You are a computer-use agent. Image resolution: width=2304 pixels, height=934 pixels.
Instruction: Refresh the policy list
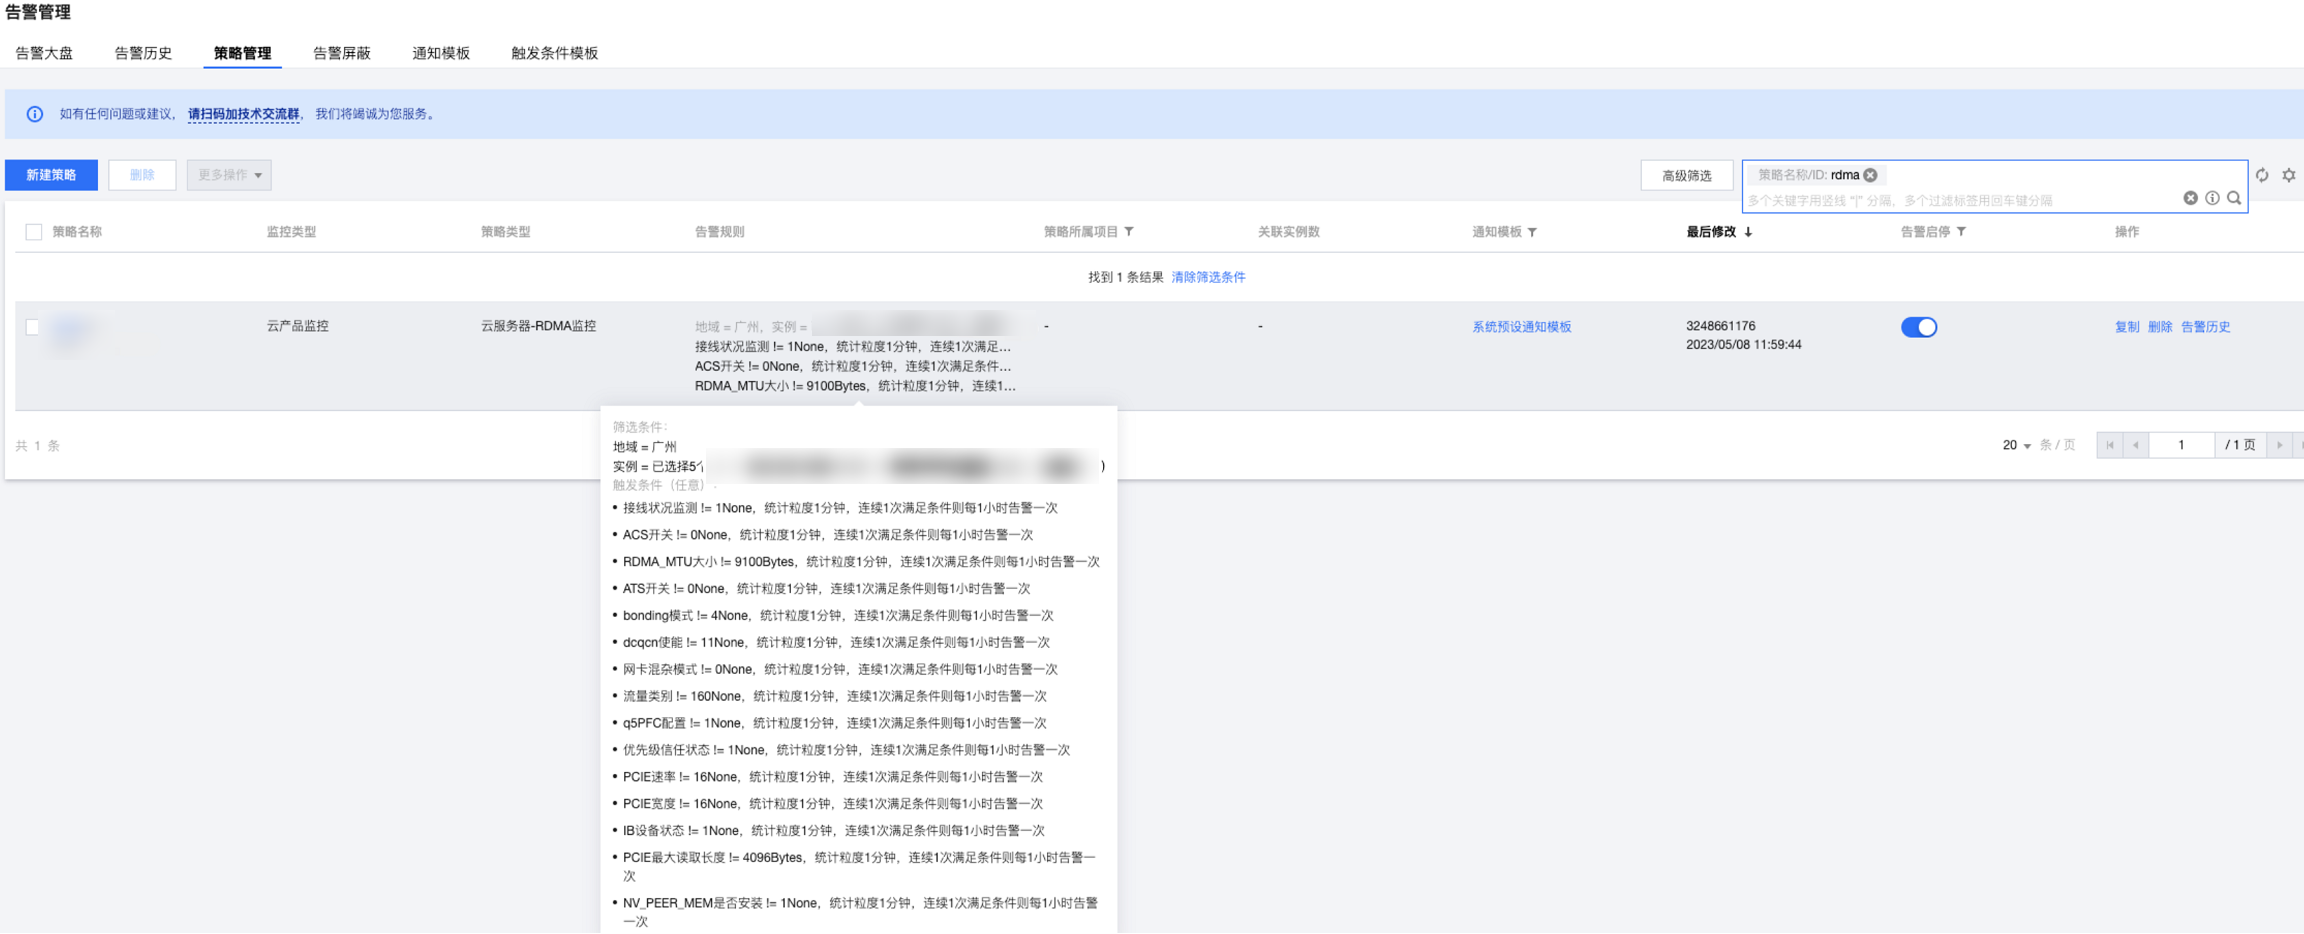(2262, 175)
